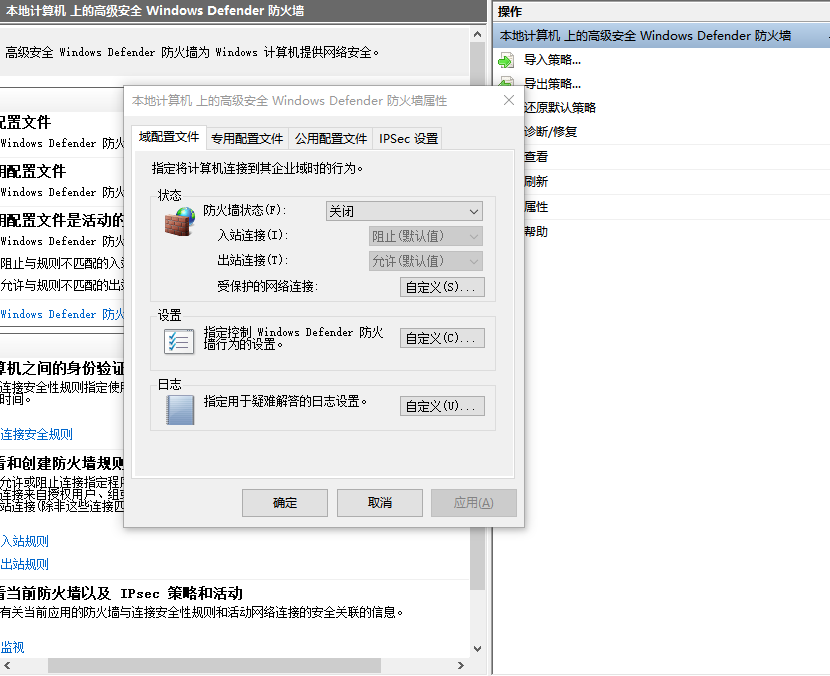Switch to the IPSec 设置 tab

click(x=408, y=139)
